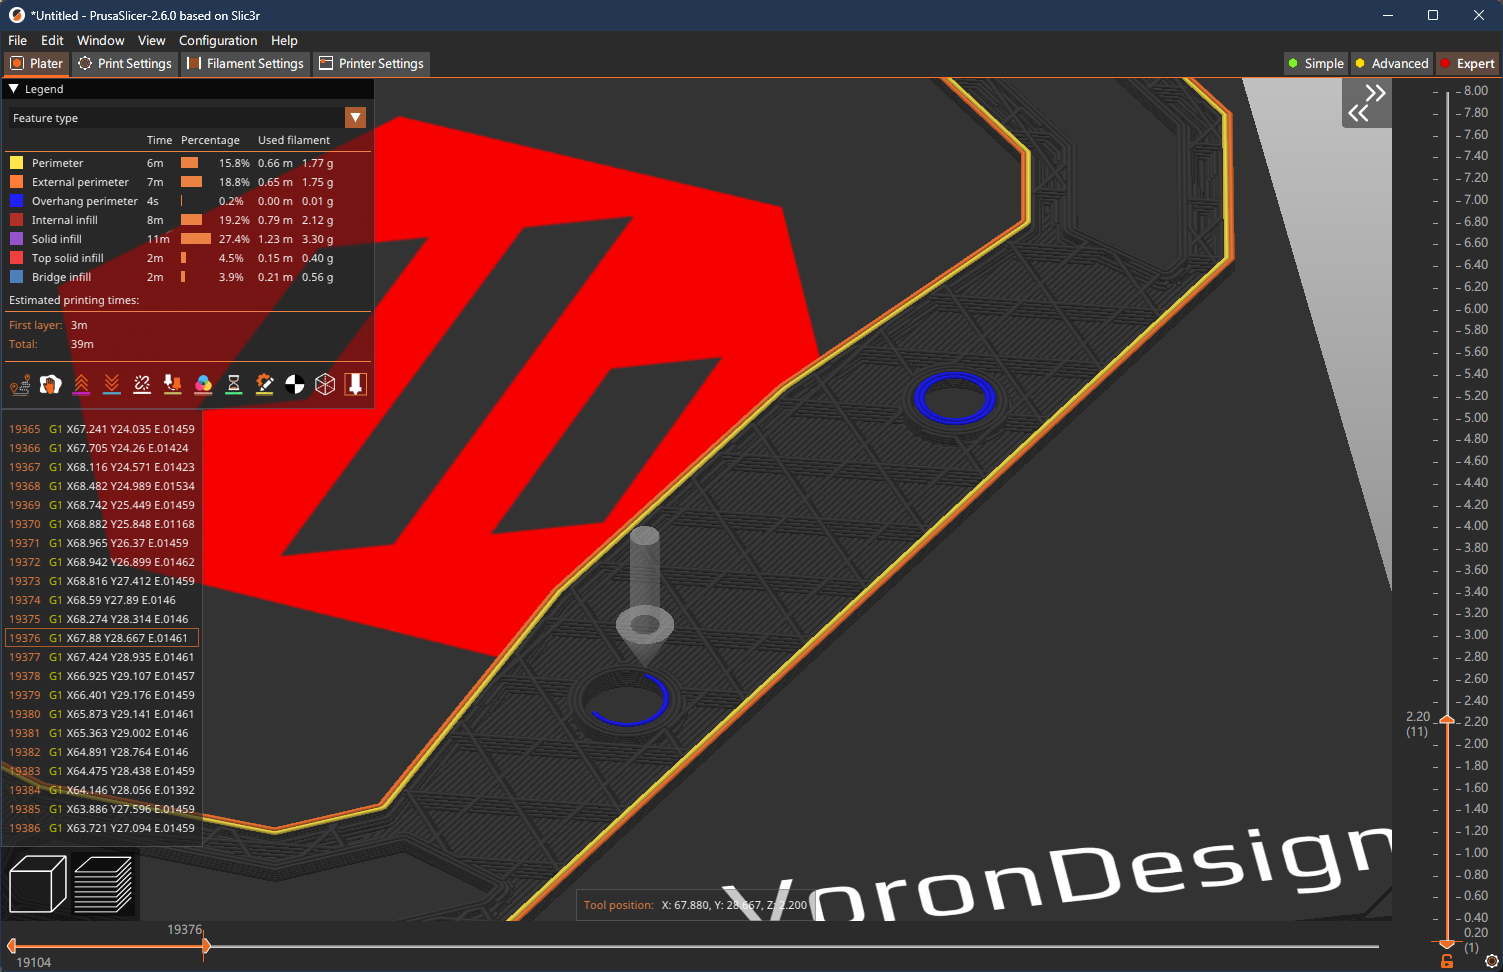Viewport: 1503px width, 972px height.
Task: Toggle retractions display icon
Action: point(81,384)
